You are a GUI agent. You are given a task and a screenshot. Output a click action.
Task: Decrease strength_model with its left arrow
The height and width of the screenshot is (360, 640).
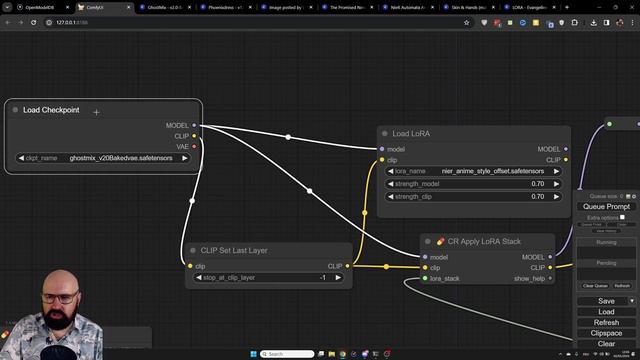[x=391, y=184]
